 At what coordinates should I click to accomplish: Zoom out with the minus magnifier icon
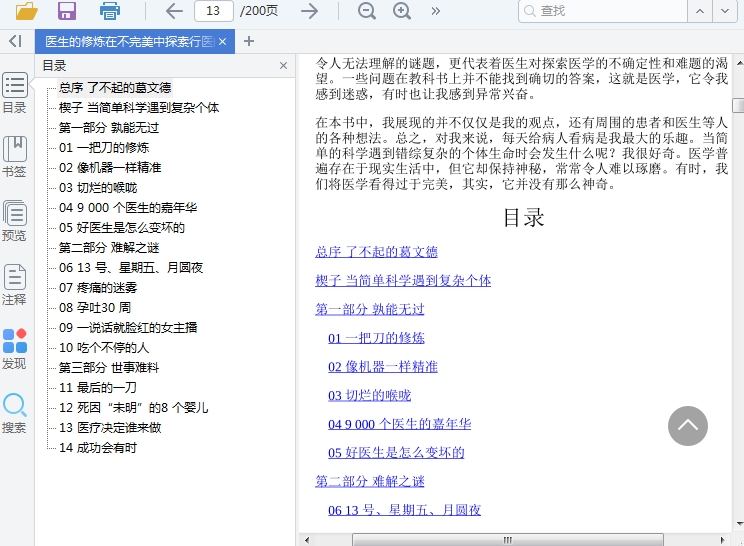367,10
